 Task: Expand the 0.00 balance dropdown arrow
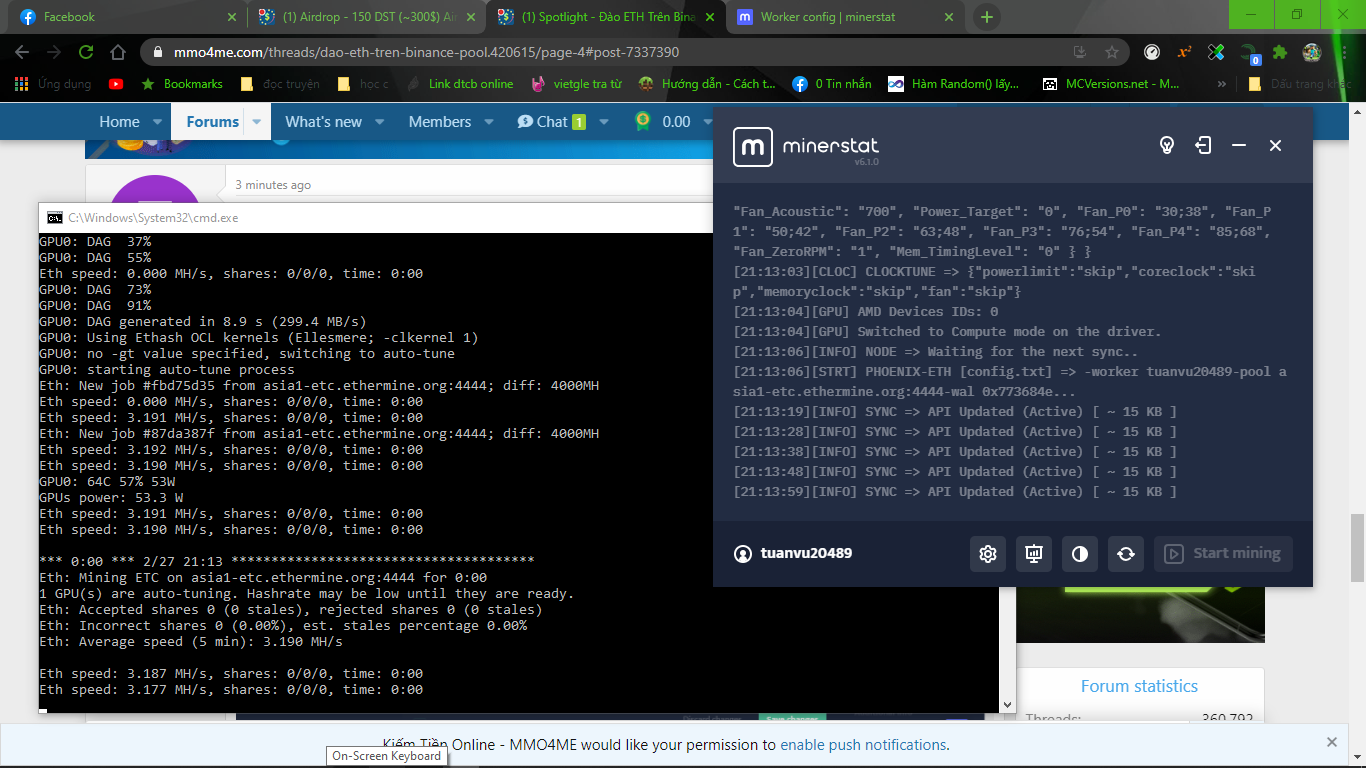(708, 122)
